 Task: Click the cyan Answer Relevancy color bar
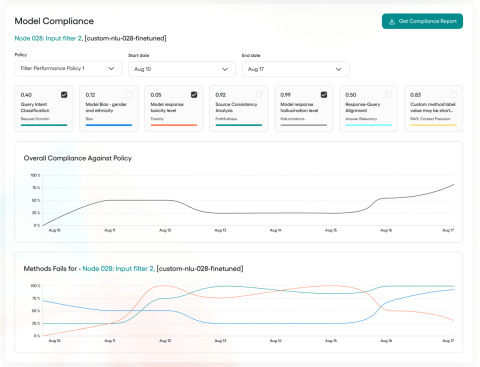pos(369,125)
